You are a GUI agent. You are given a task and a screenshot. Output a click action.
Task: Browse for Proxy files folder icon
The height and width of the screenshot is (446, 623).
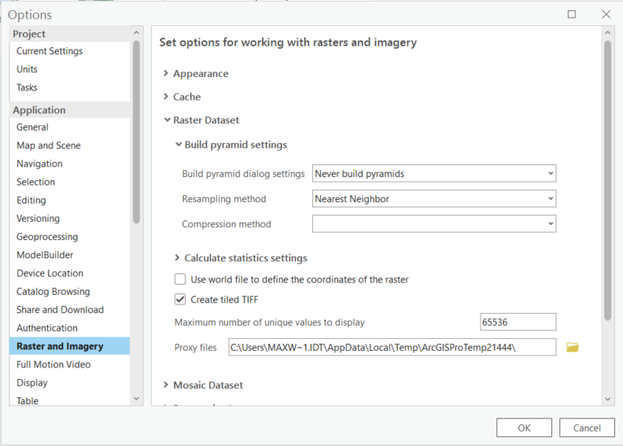(x=573, y=347)
